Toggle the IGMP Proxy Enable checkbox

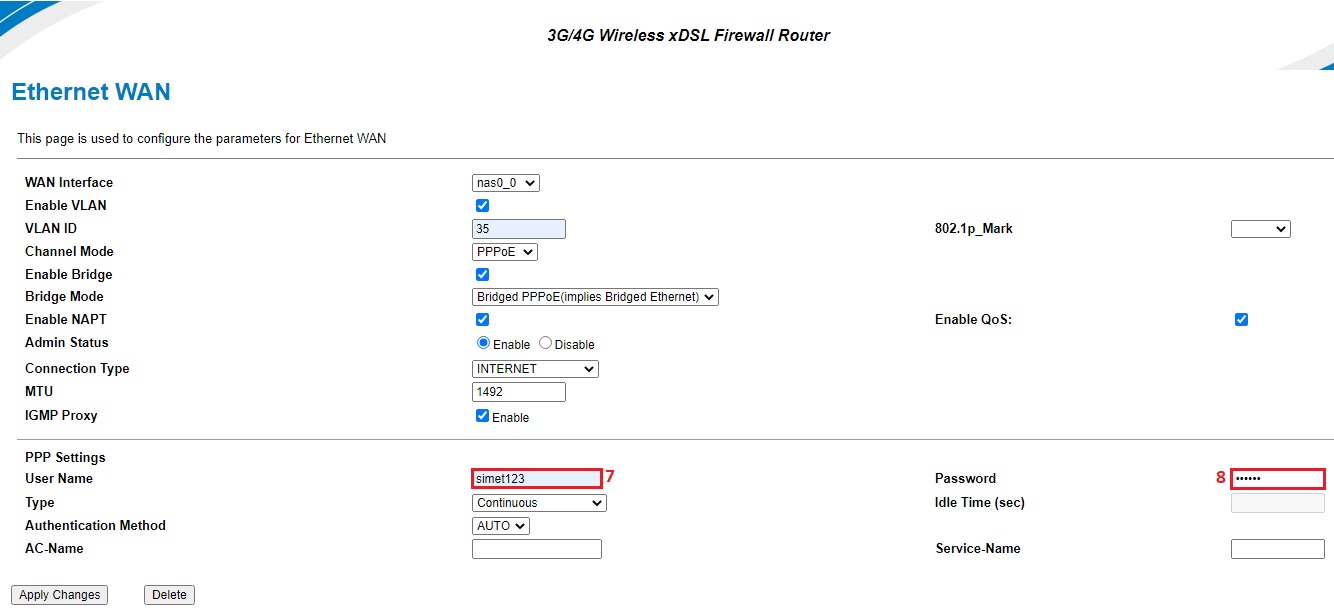tap(482, 416)
